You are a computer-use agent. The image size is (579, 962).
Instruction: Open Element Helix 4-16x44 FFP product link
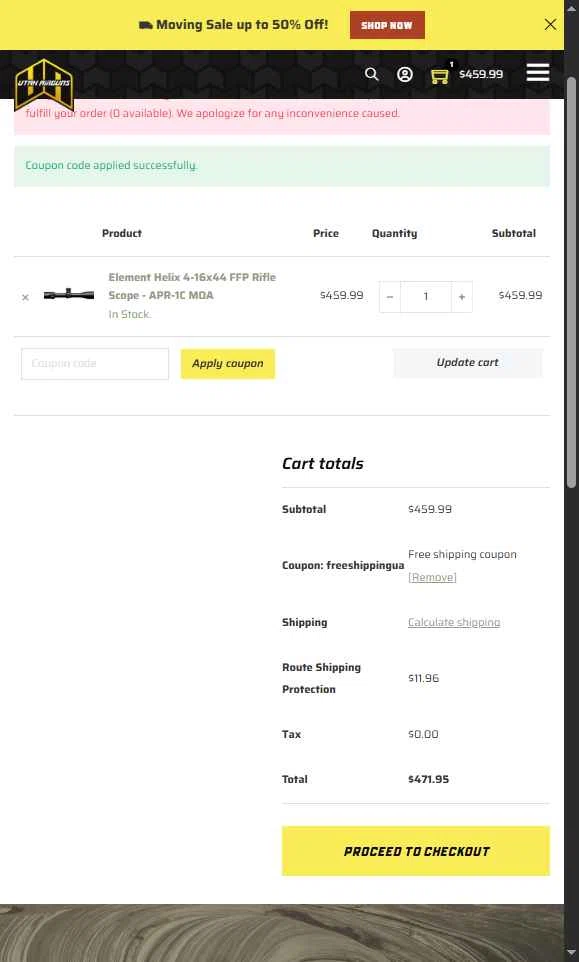(192, 286)
